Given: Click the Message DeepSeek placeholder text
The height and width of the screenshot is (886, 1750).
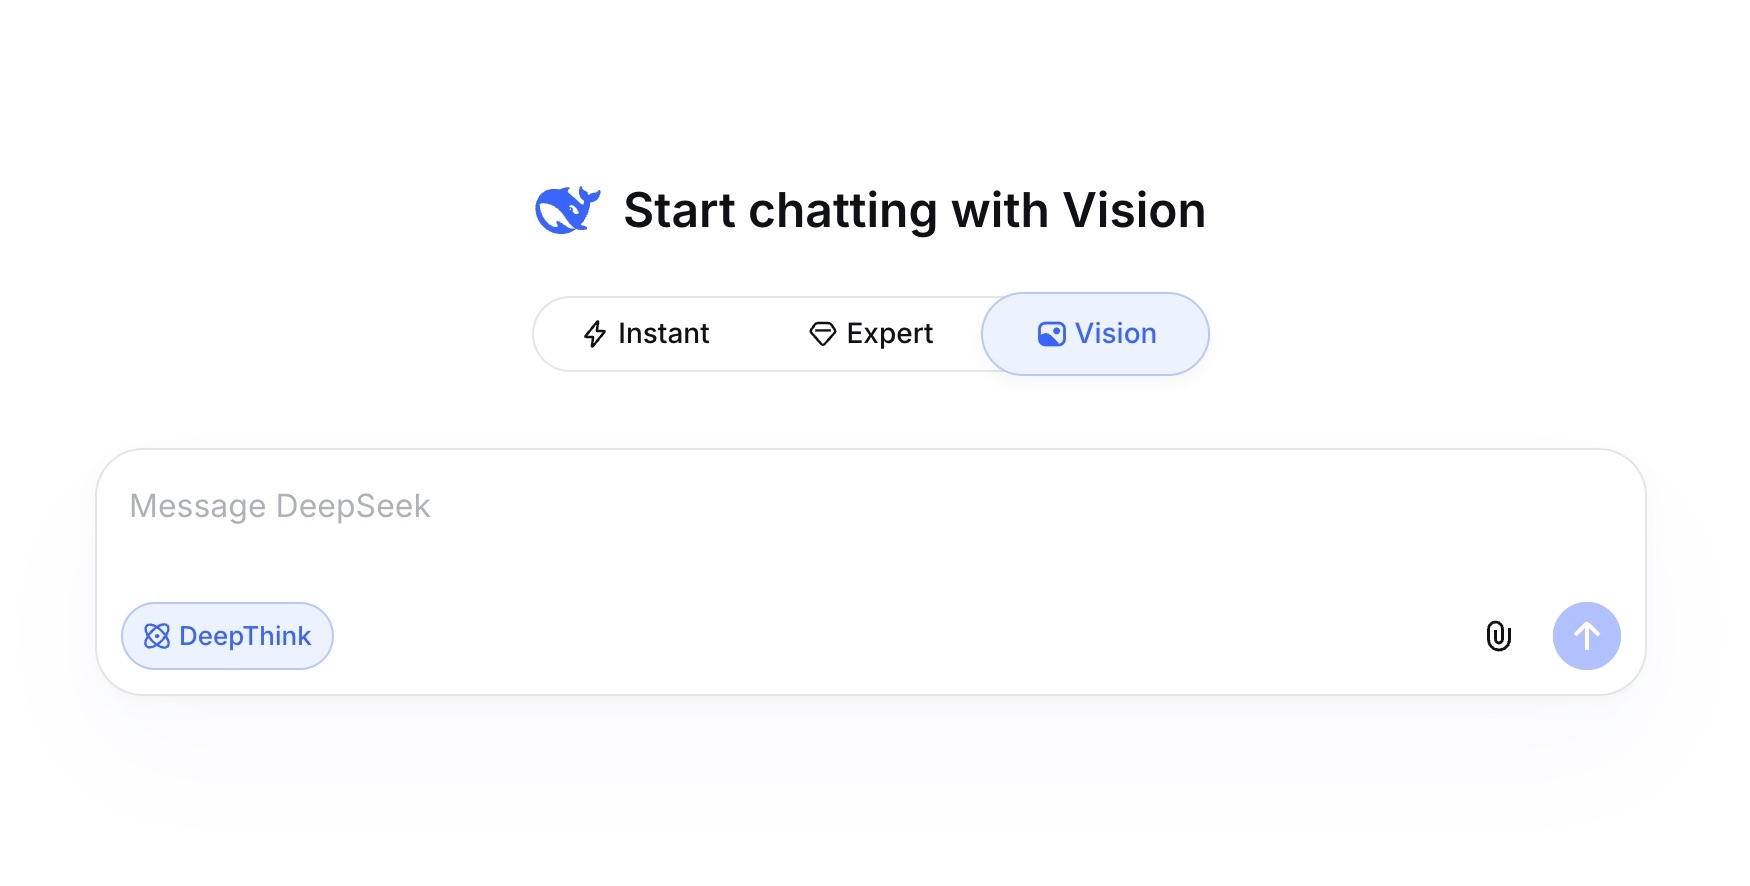Looking at the screenshot, I should pyautogui.click(x=280, y=506).
